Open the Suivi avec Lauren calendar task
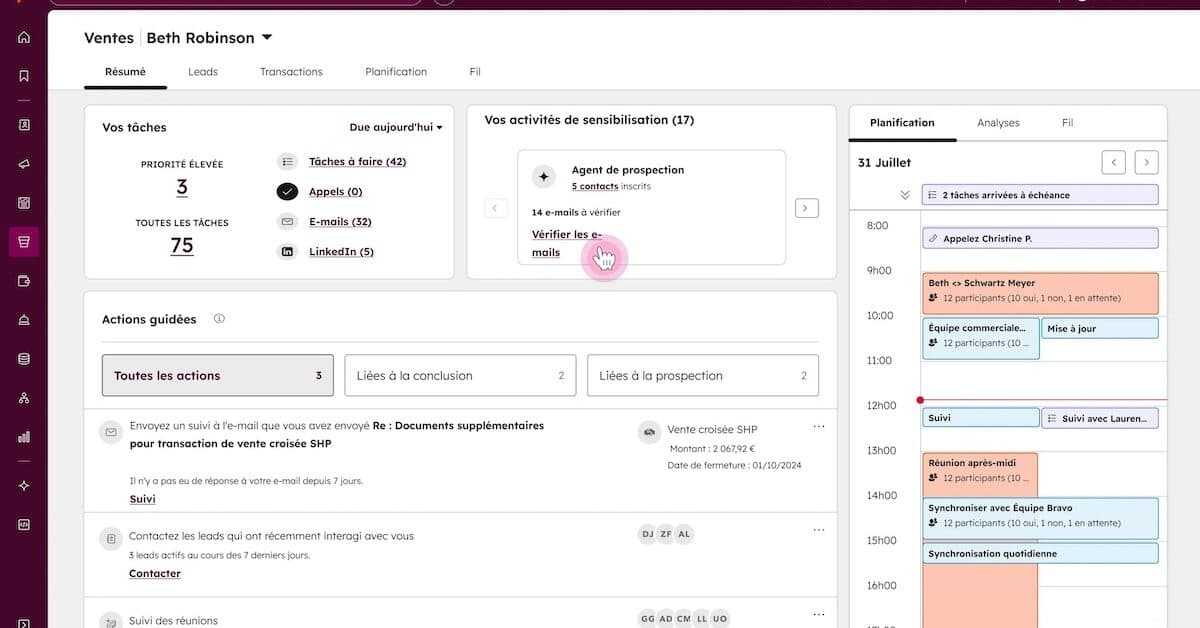Screen dimensions: 1200x628 (x=1100, y=418)
